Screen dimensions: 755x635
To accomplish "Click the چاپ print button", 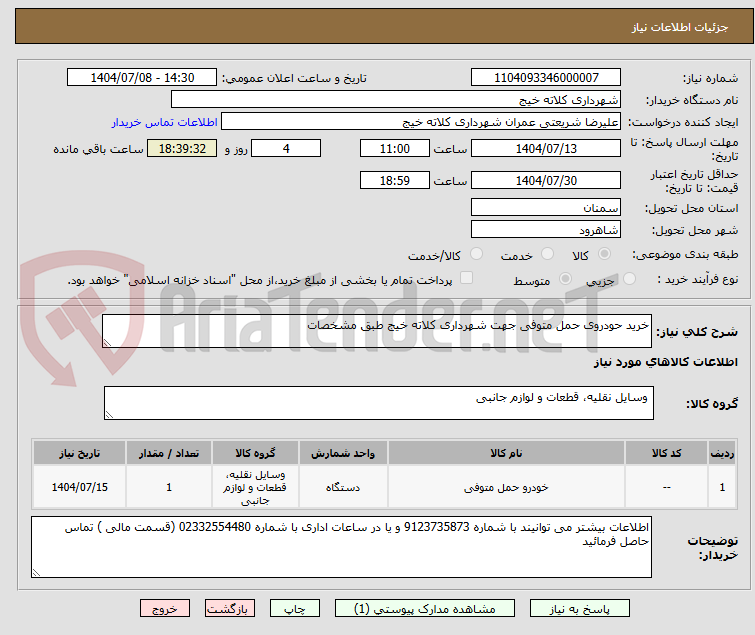I will coord(295,609).
